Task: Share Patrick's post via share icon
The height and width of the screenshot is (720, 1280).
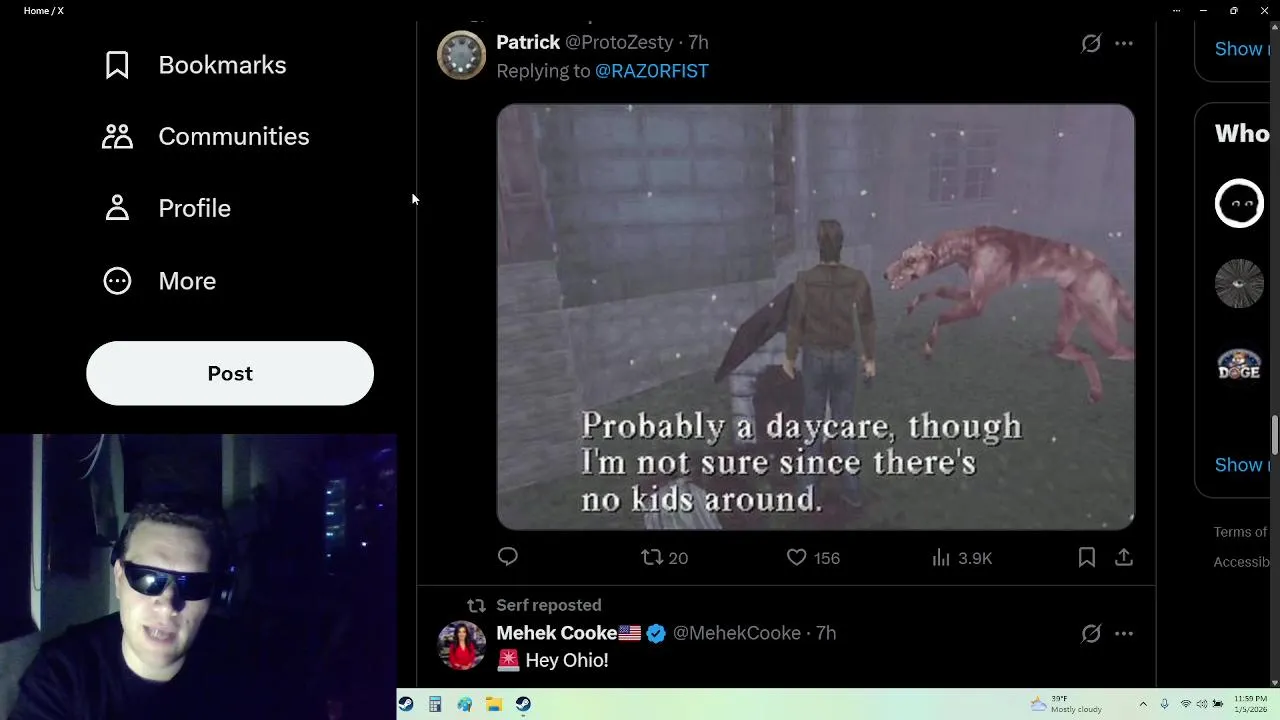Action: [1124, 557]
